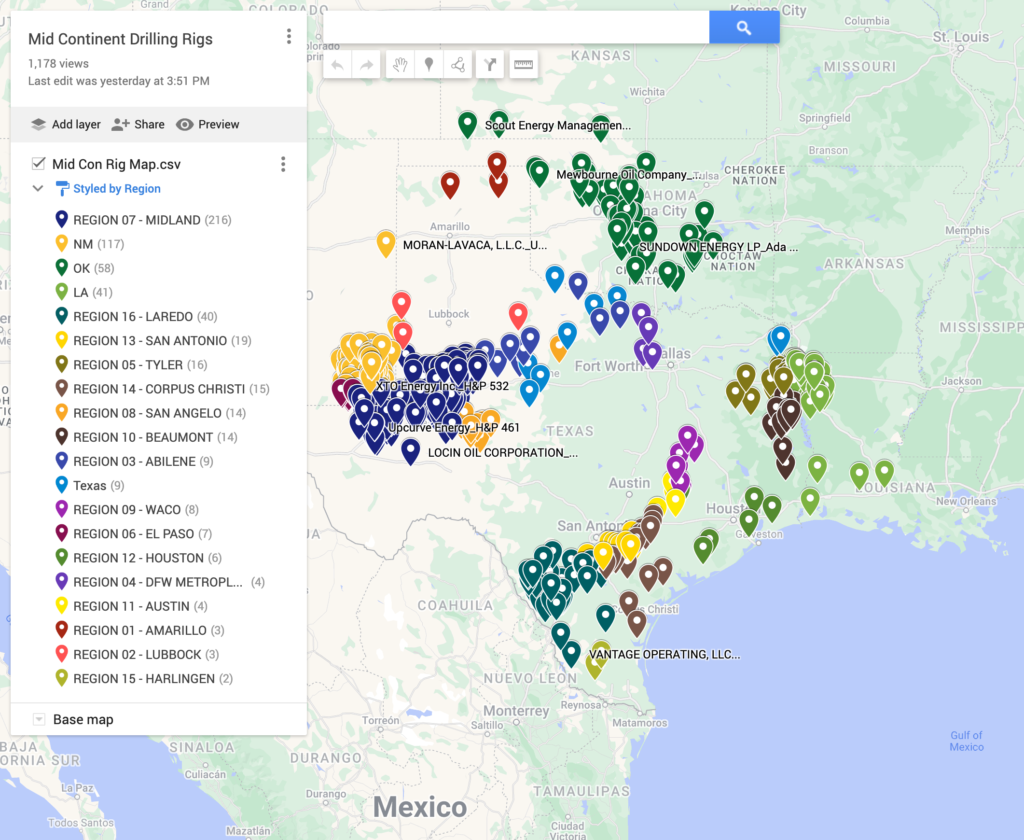Open the map title three-dot menu

click(289, 37)
